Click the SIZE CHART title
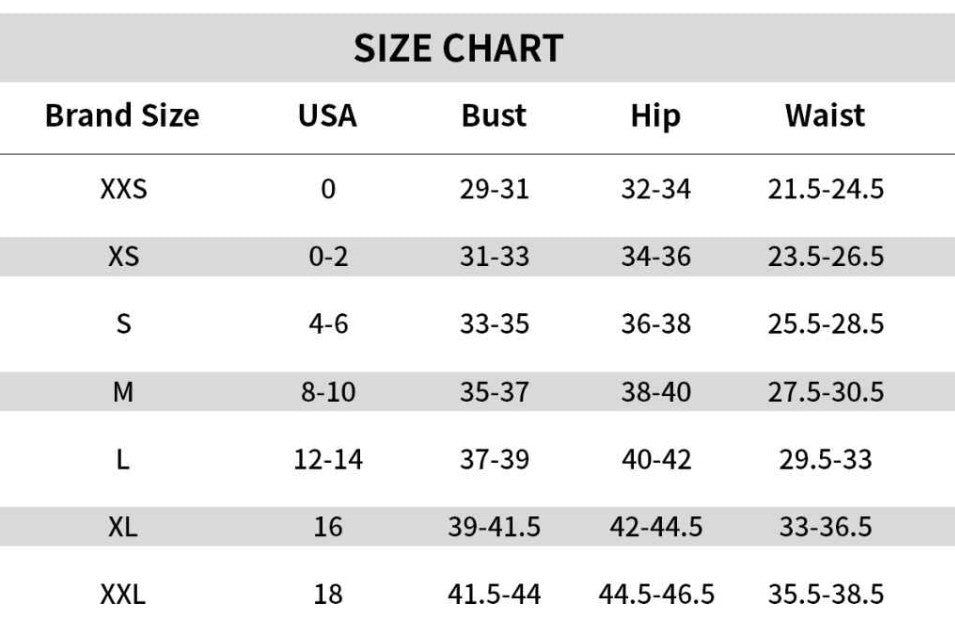Screen dimensions: 955x631 [x=458, y=48]
